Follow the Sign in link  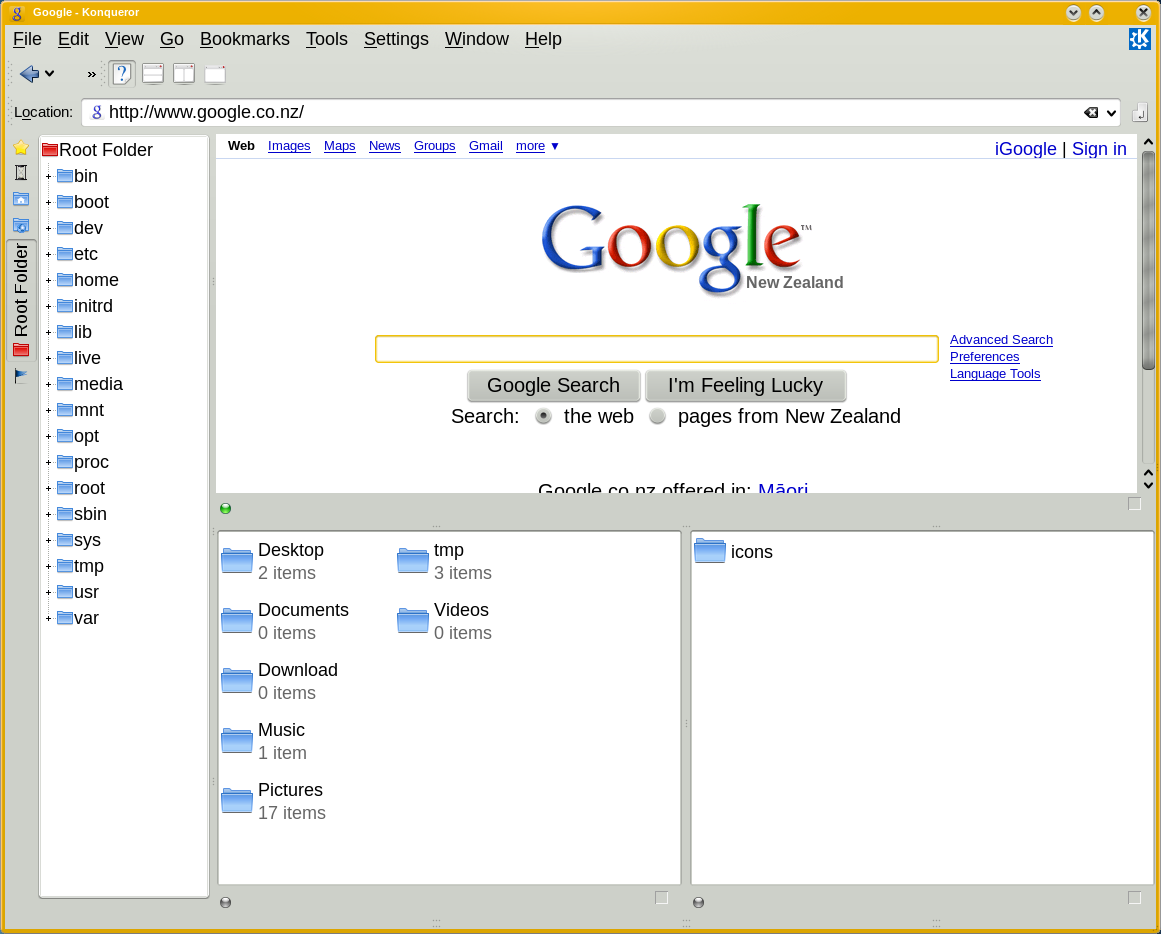pos(1099,149)
